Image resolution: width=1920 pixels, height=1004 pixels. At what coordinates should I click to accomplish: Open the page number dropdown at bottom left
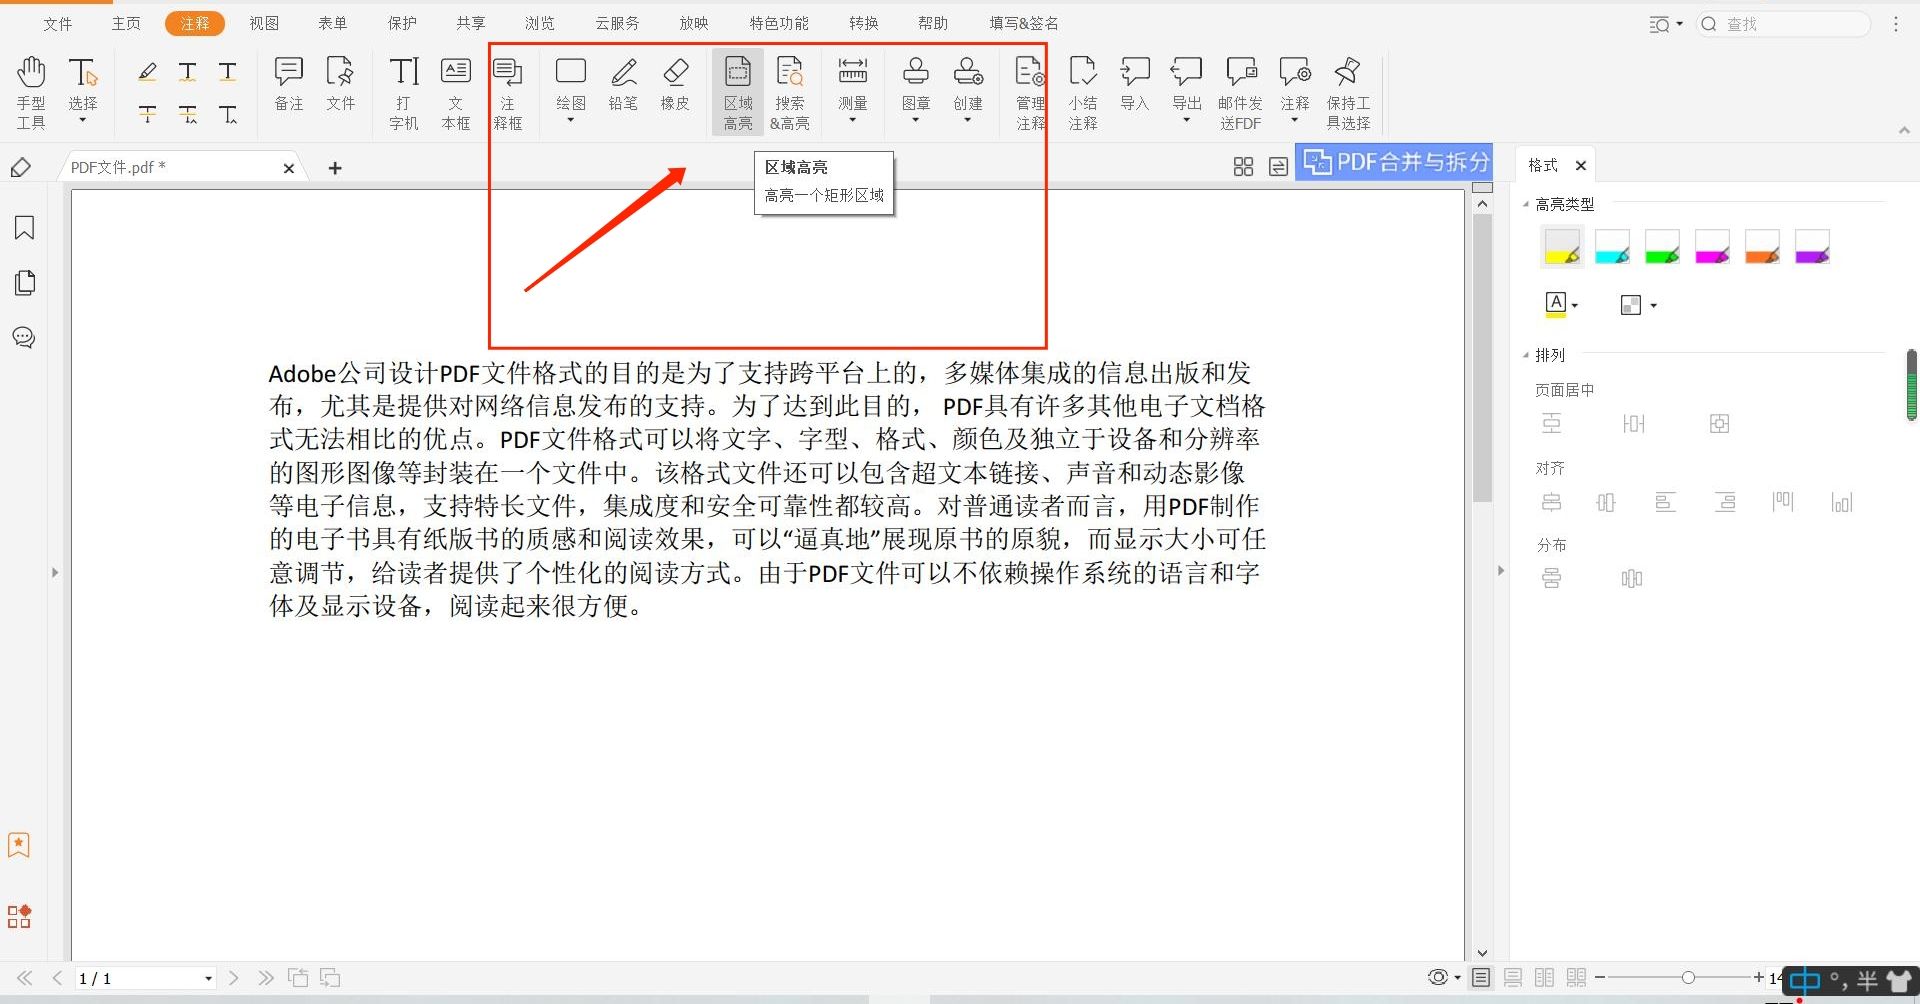[207, 978]
